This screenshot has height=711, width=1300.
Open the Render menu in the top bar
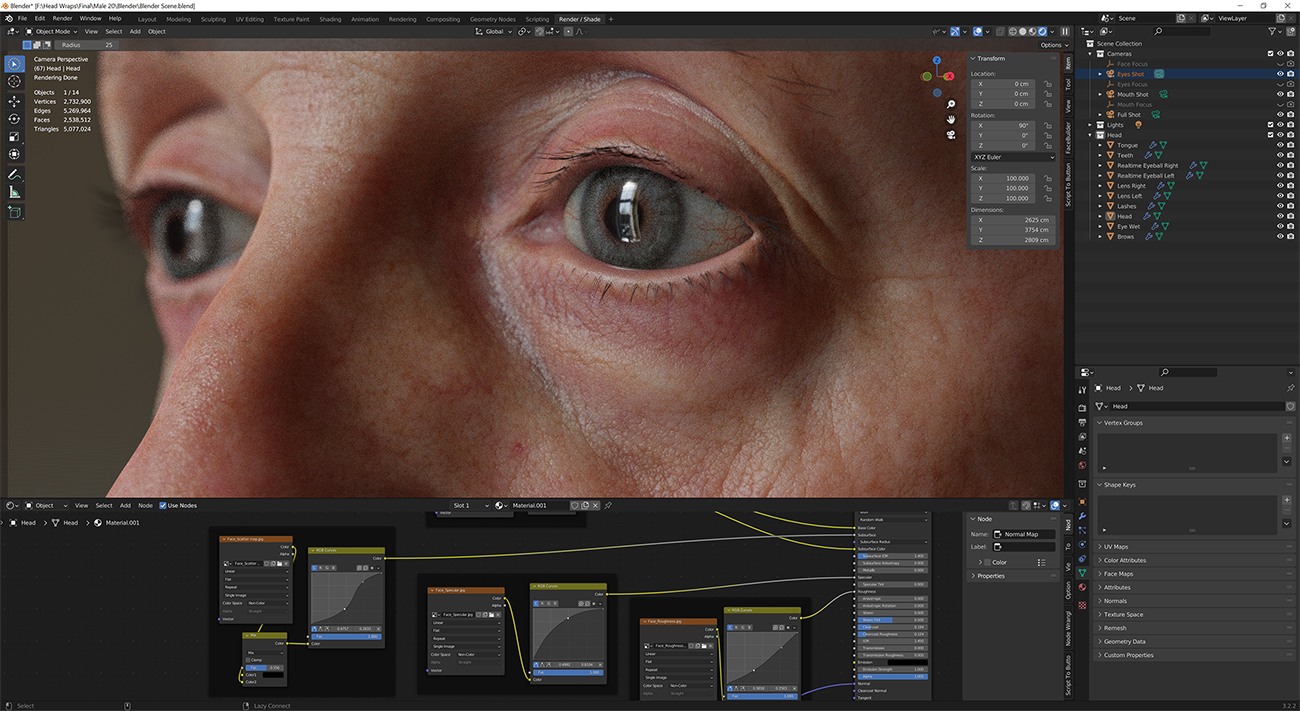click(x=63, y=18)
